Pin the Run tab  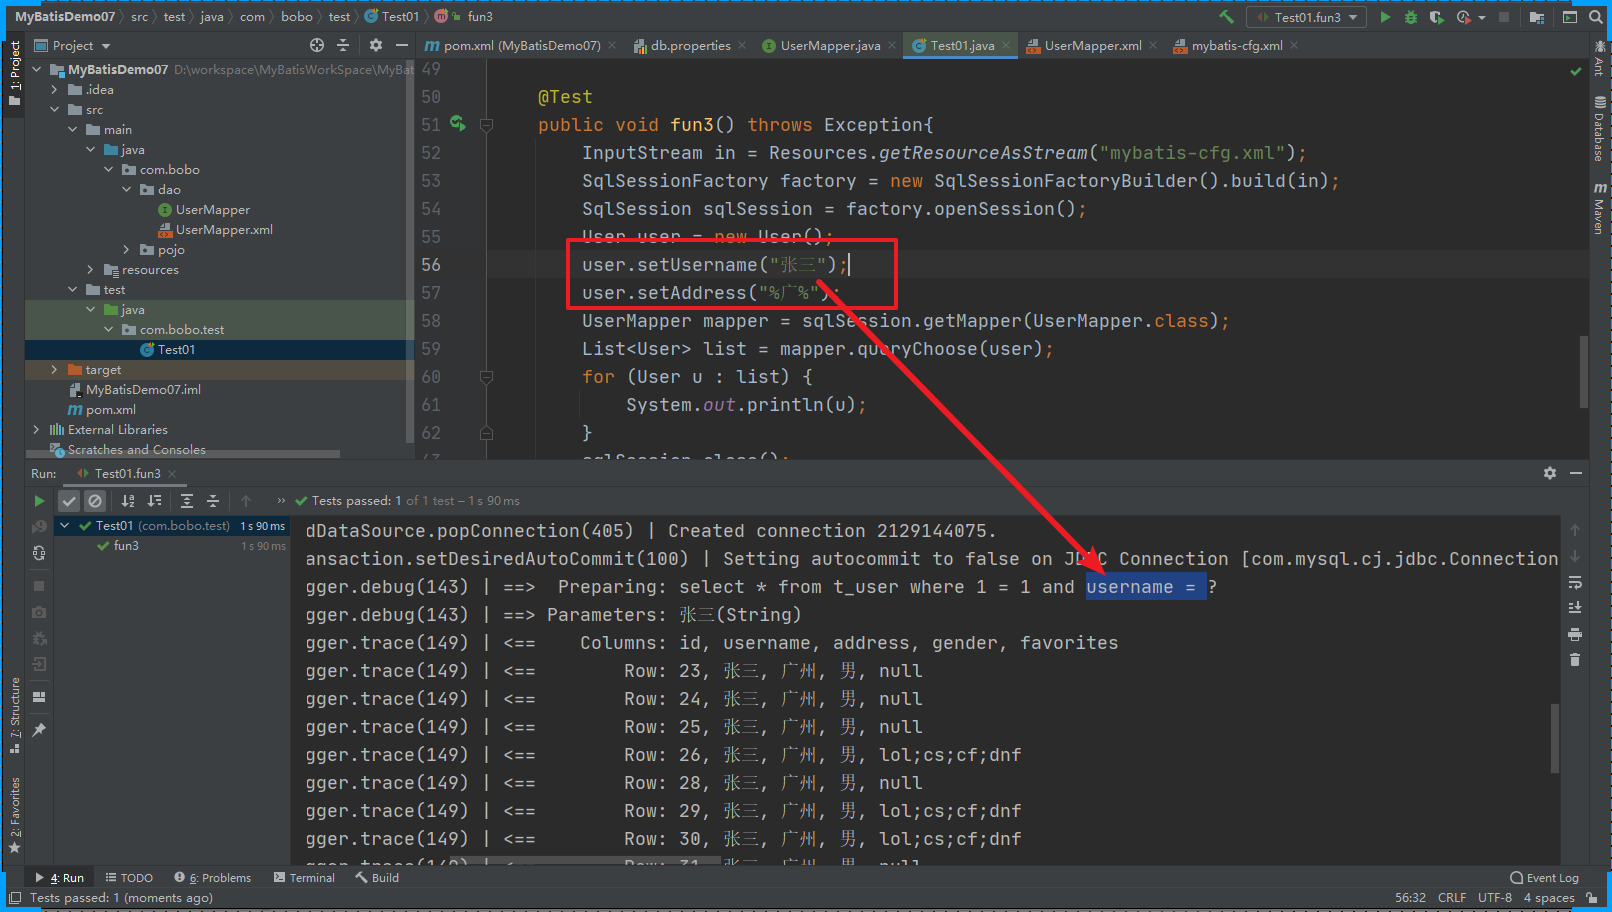(x=39, y=730)
